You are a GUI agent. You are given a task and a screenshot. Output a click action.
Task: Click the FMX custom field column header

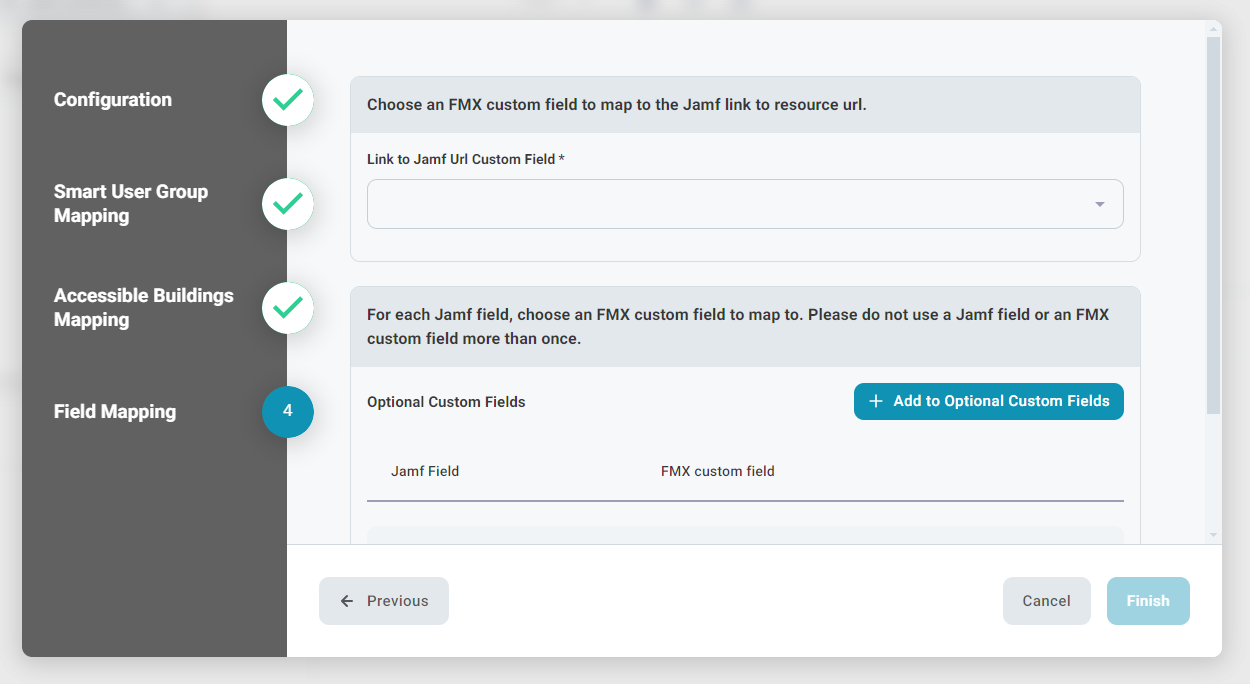click(x=718, y=471)
